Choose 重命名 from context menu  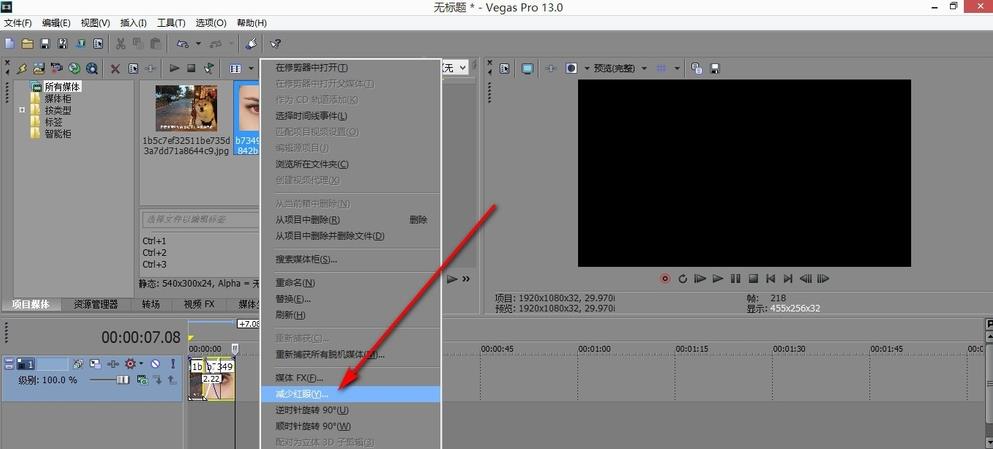[x=350, y=282]
